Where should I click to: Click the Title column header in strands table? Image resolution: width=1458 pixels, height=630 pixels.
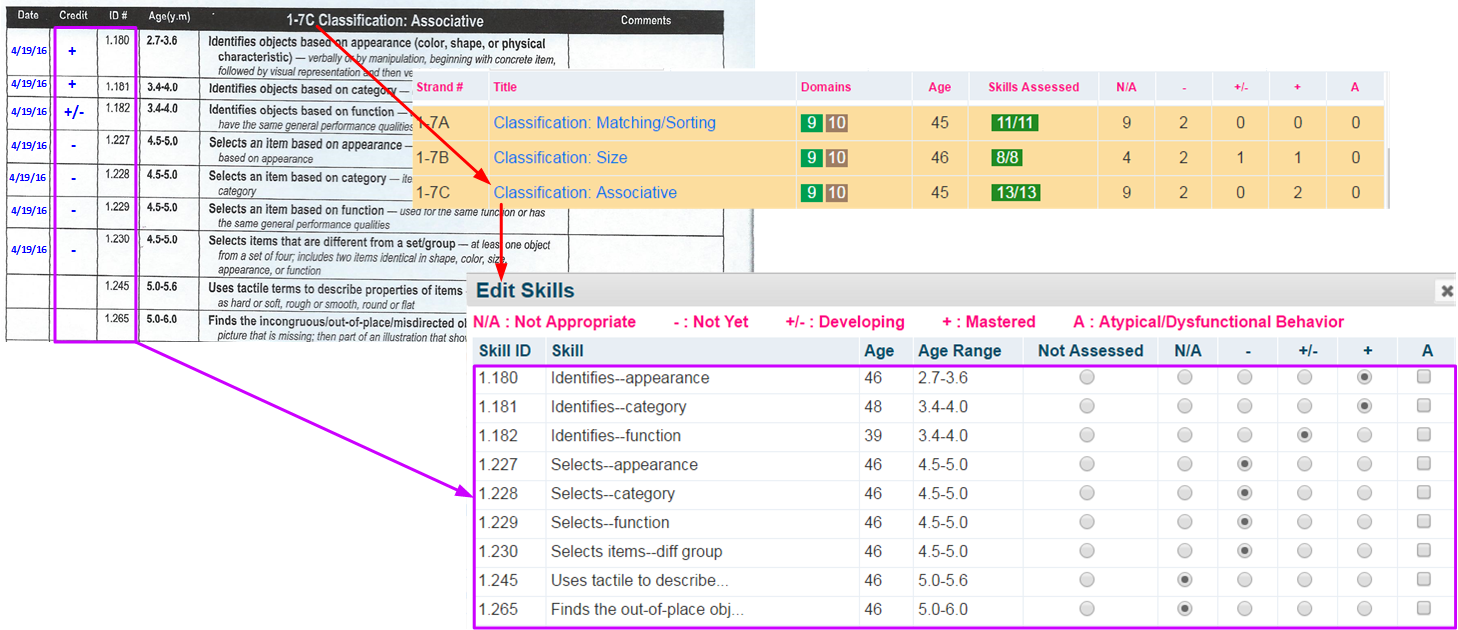tap(505, 87)
